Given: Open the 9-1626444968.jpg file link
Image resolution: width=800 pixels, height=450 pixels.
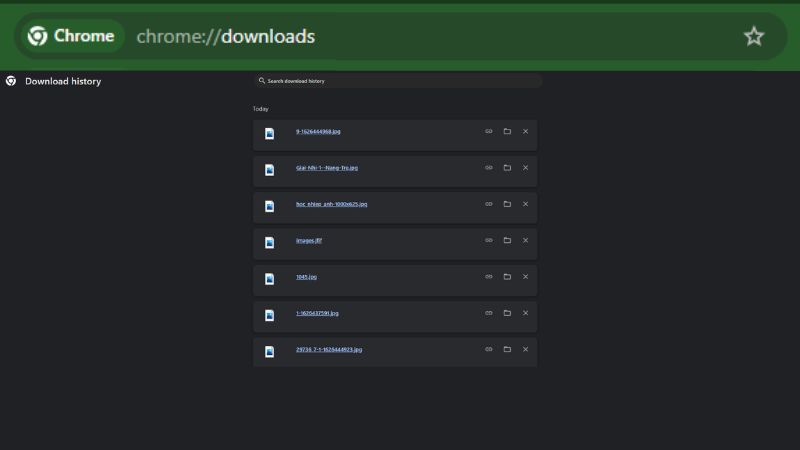Looking at the screenshot, I should [x=318, y=131].
